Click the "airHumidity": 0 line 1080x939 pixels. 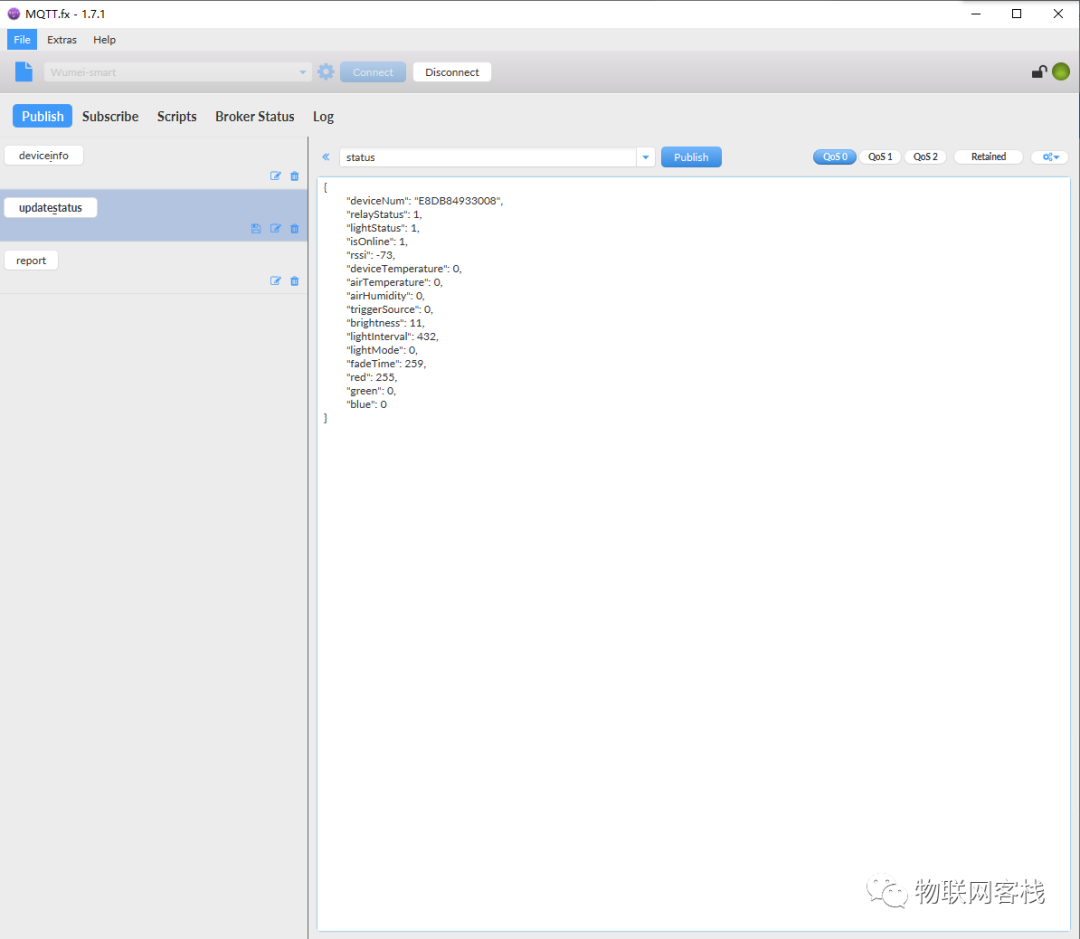point(385,296)
